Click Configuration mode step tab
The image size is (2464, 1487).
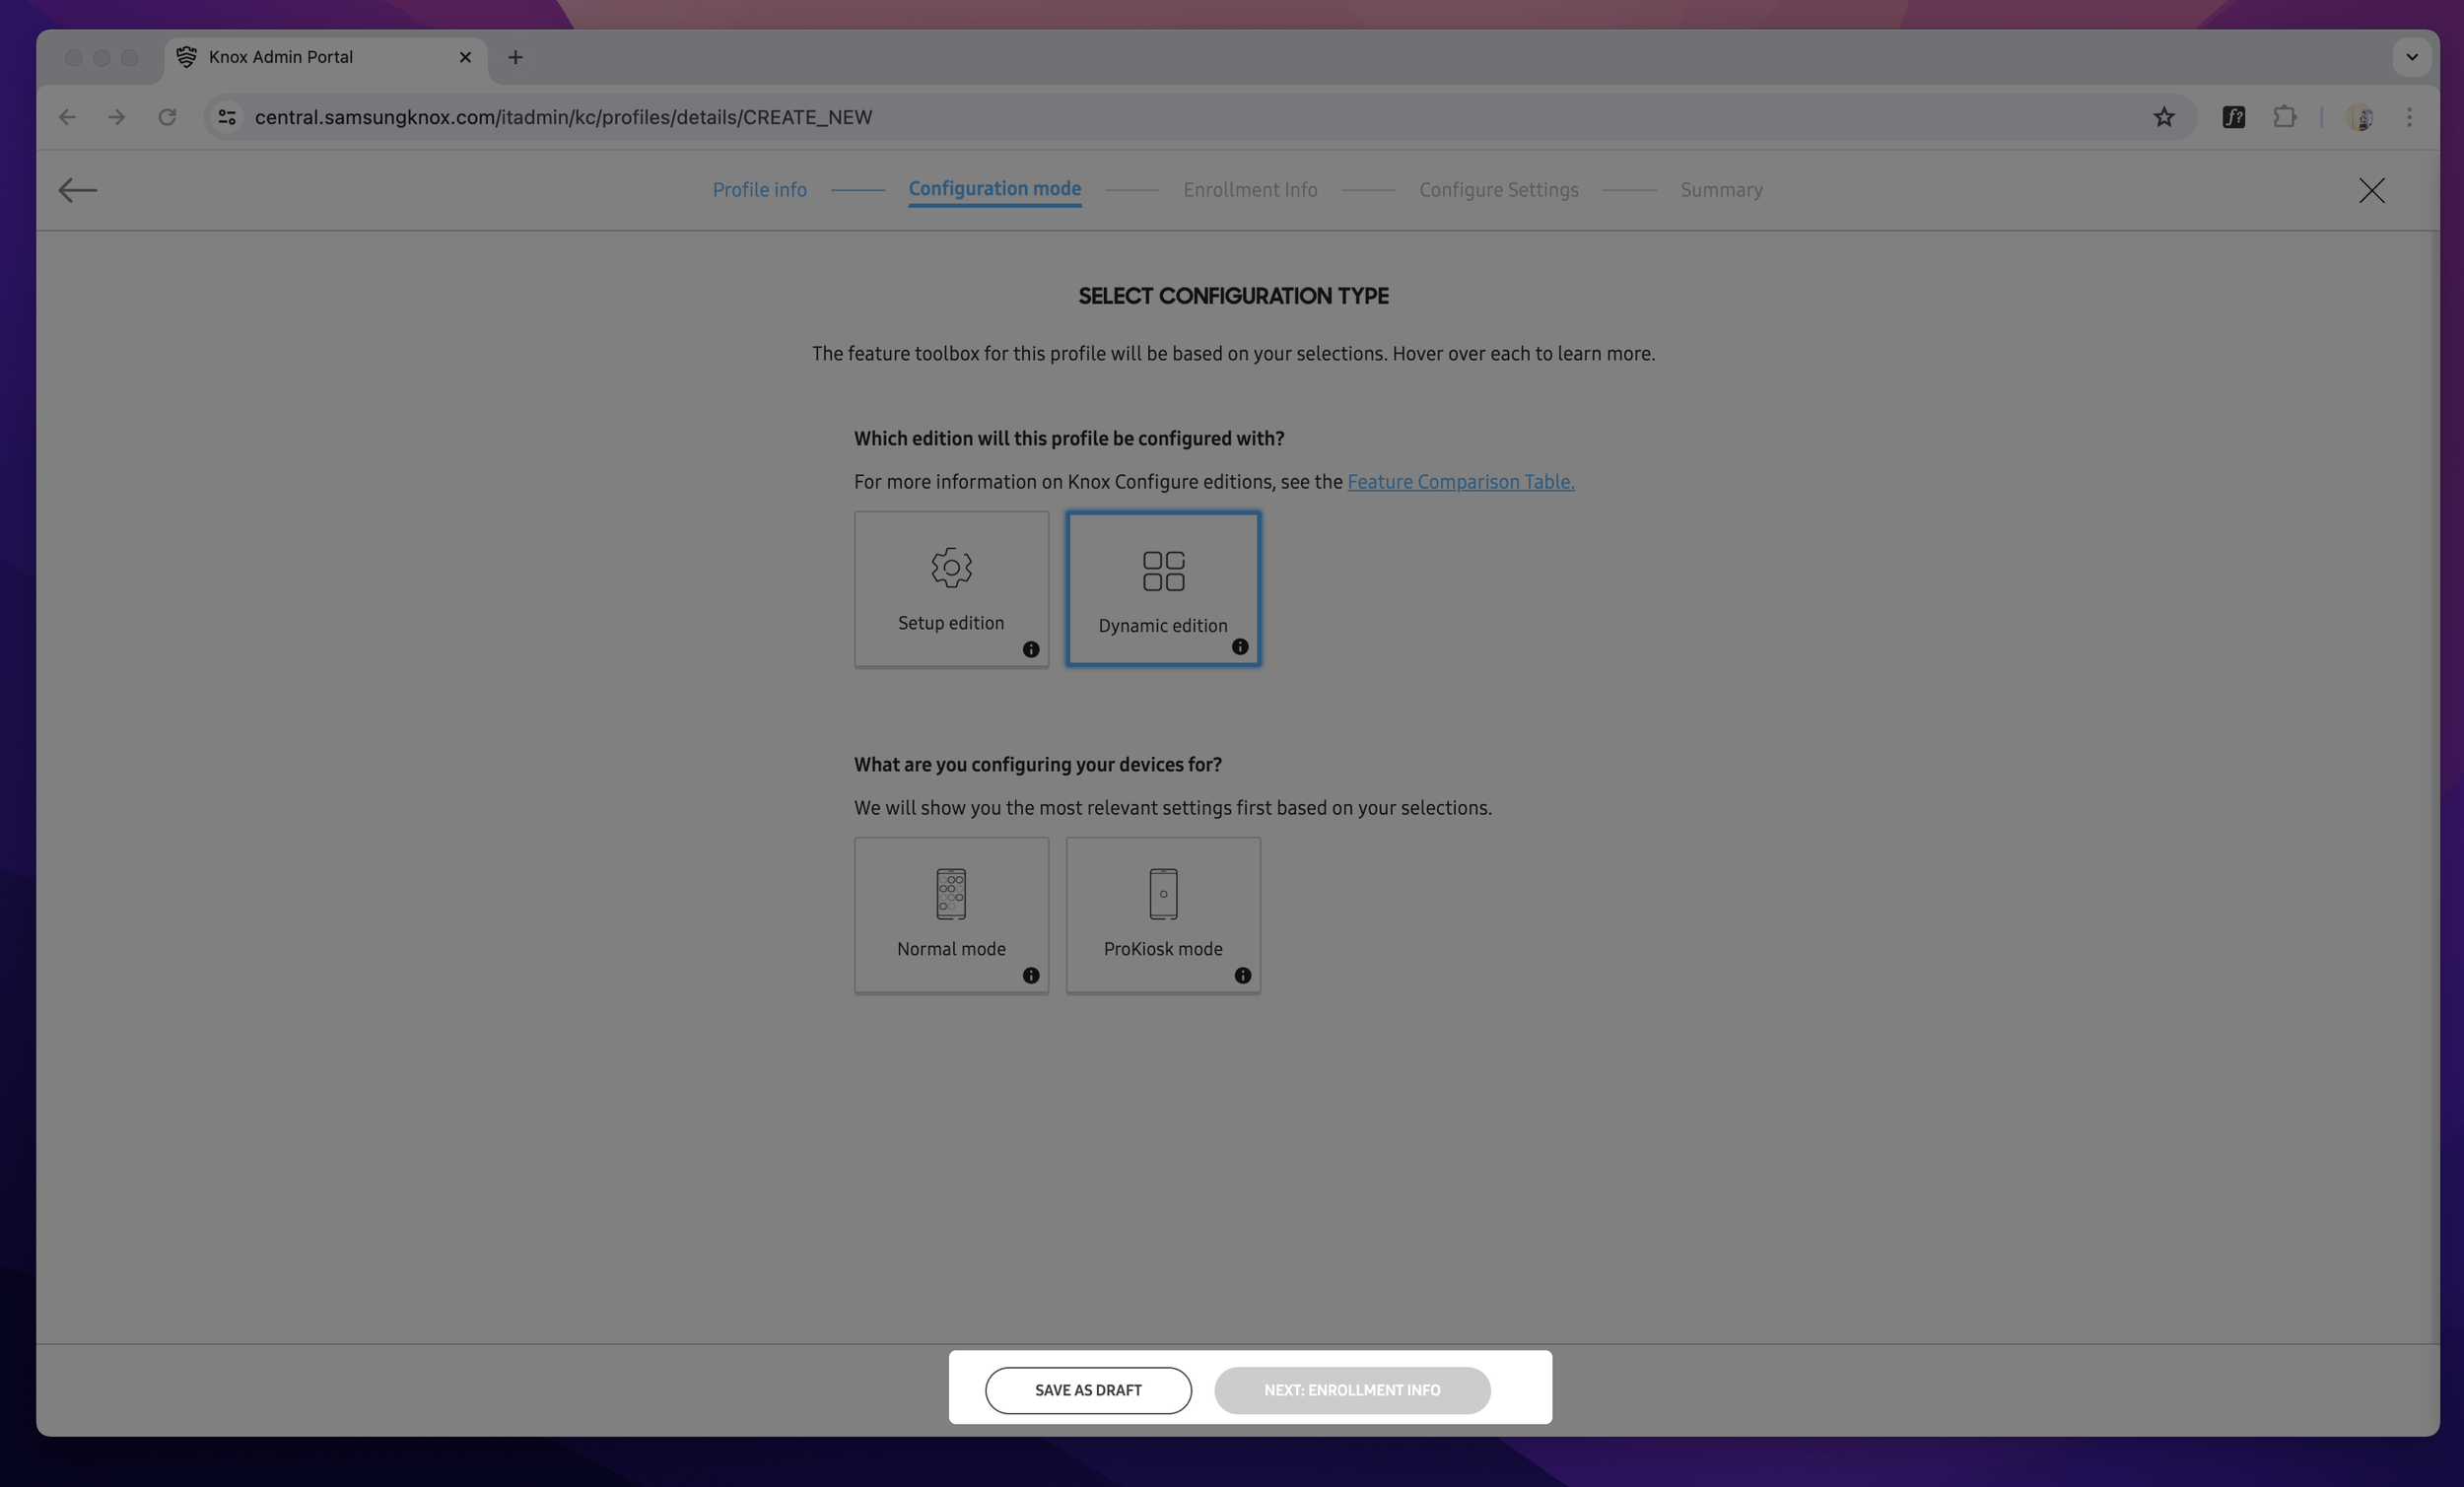[x=994, y=189]
